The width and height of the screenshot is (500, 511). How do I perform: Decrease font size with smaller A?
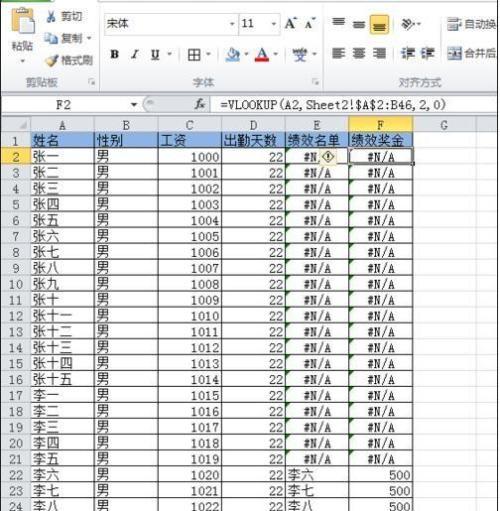coord(310,24)
